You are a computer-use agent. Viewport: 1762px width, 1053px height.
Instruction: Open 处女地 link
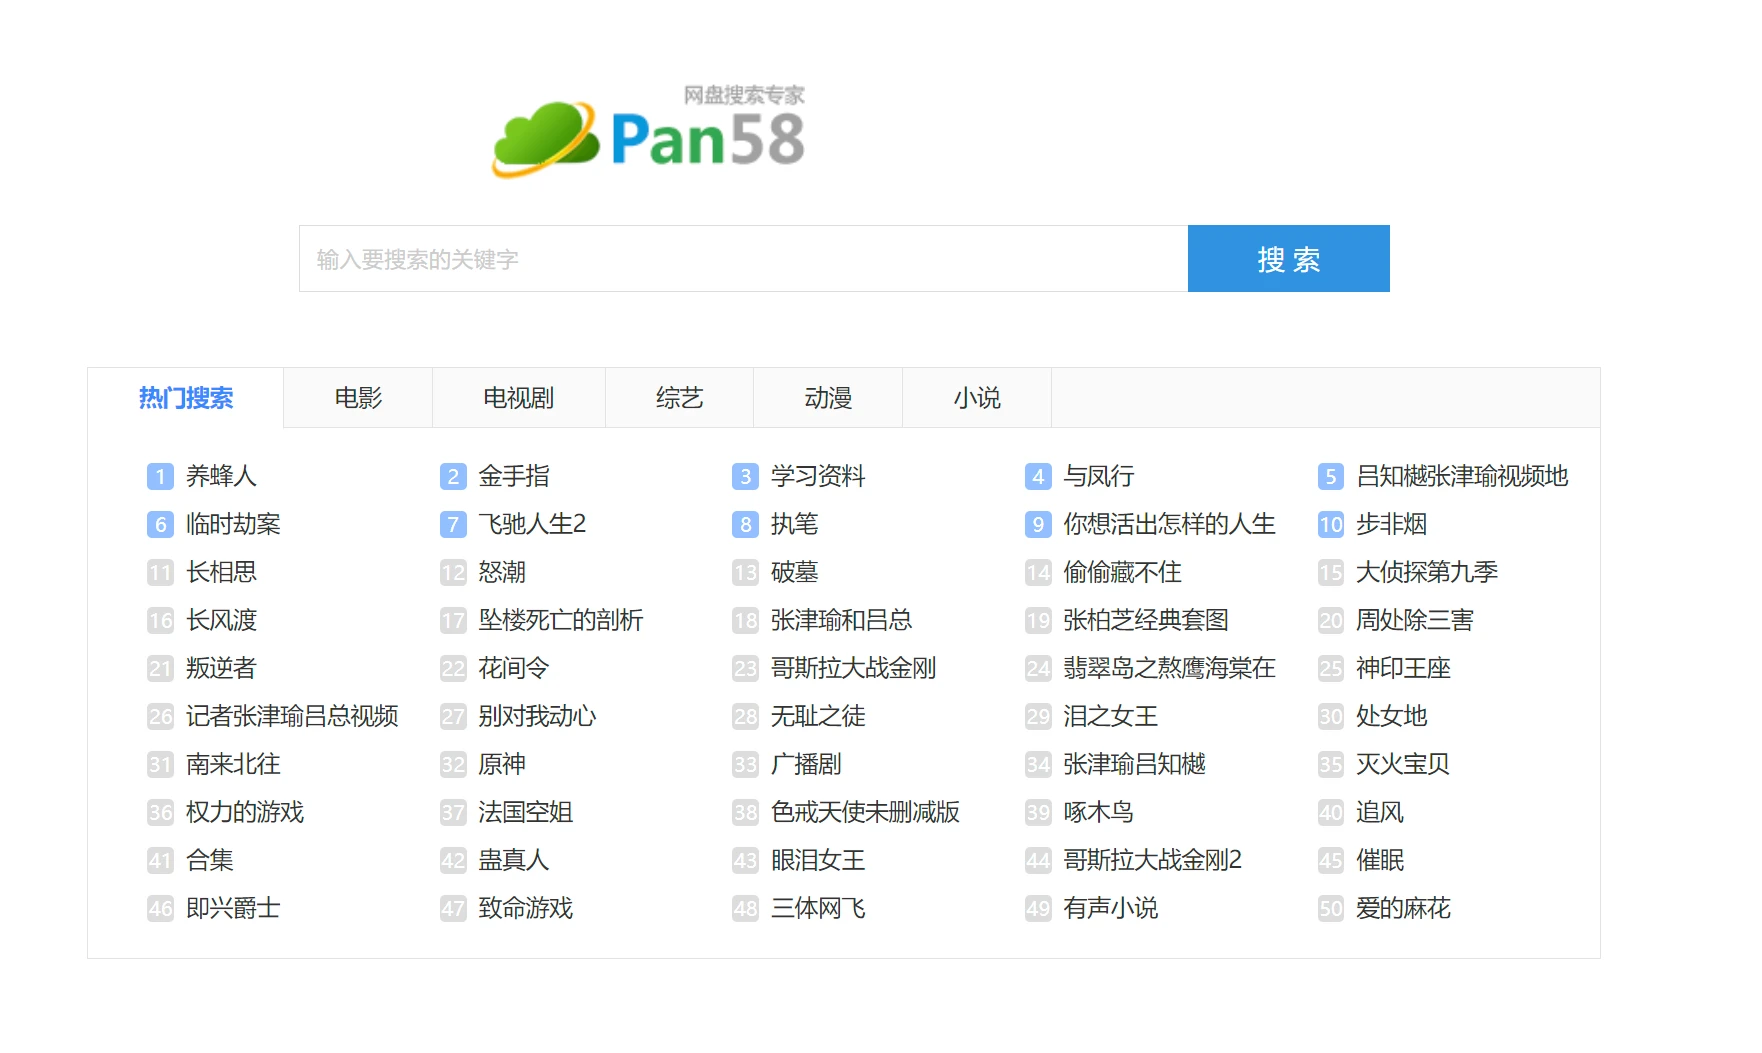pos(1391,716)
